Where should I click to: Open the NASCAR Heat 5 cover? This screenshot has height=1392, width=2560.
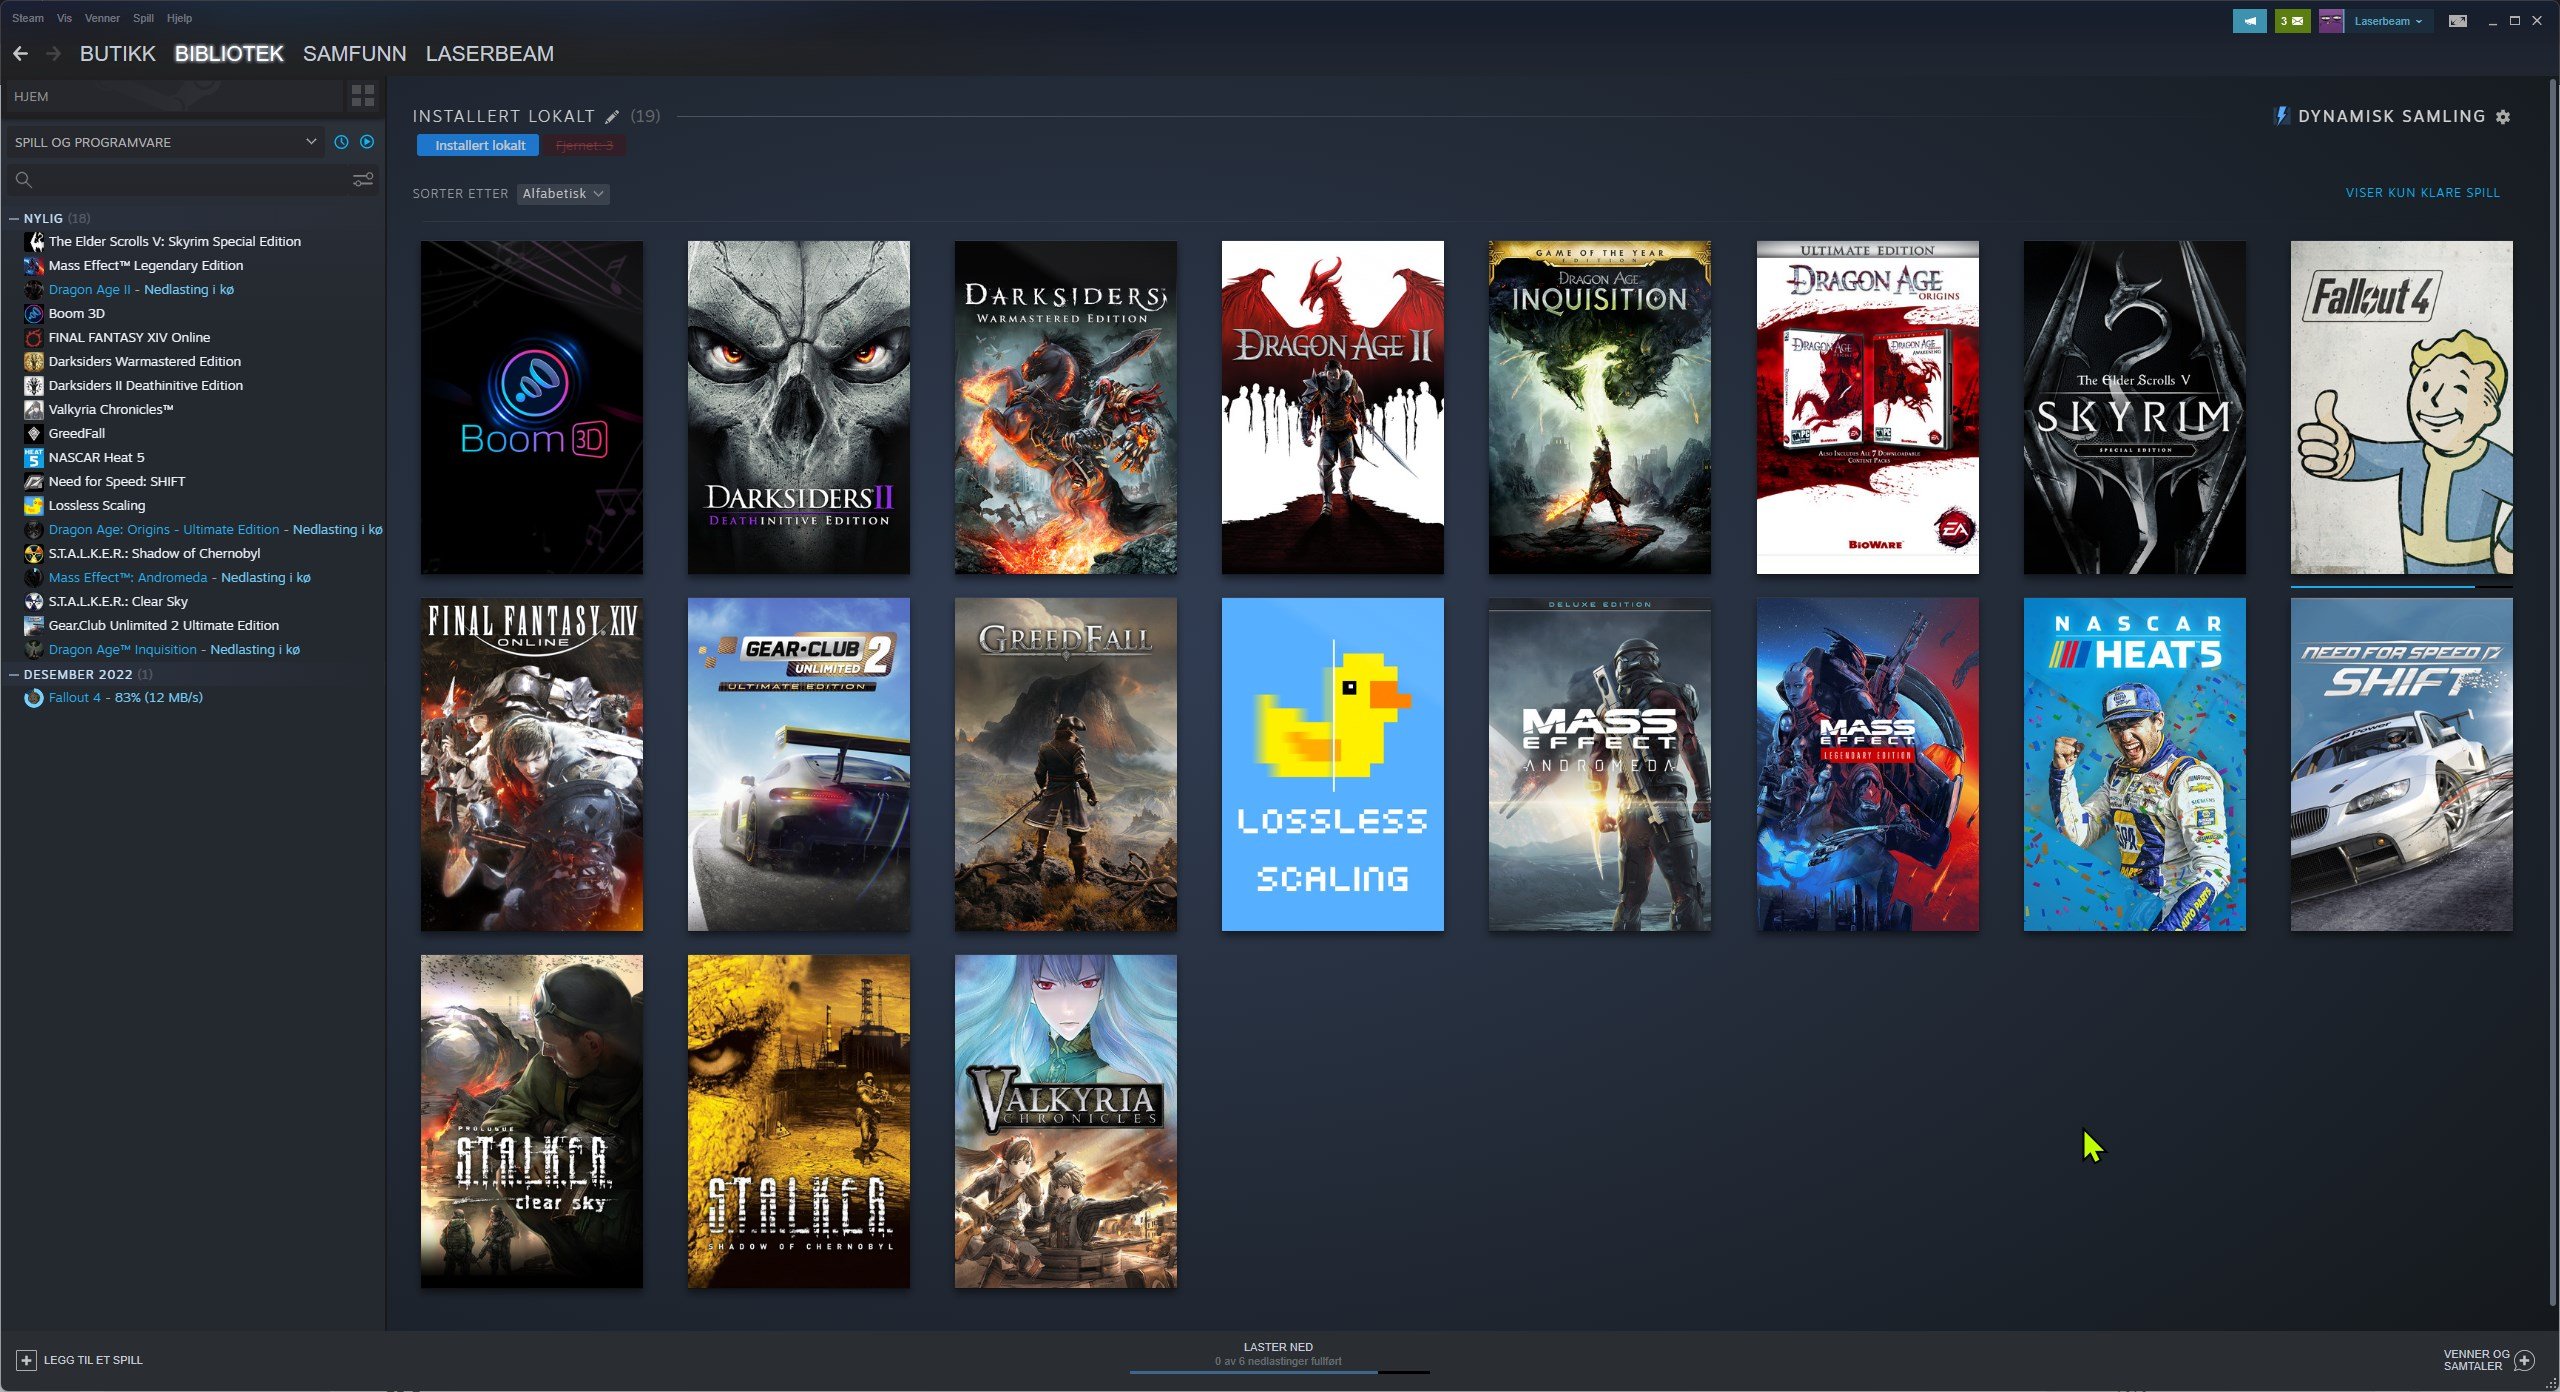click(x=2135, y=764)
